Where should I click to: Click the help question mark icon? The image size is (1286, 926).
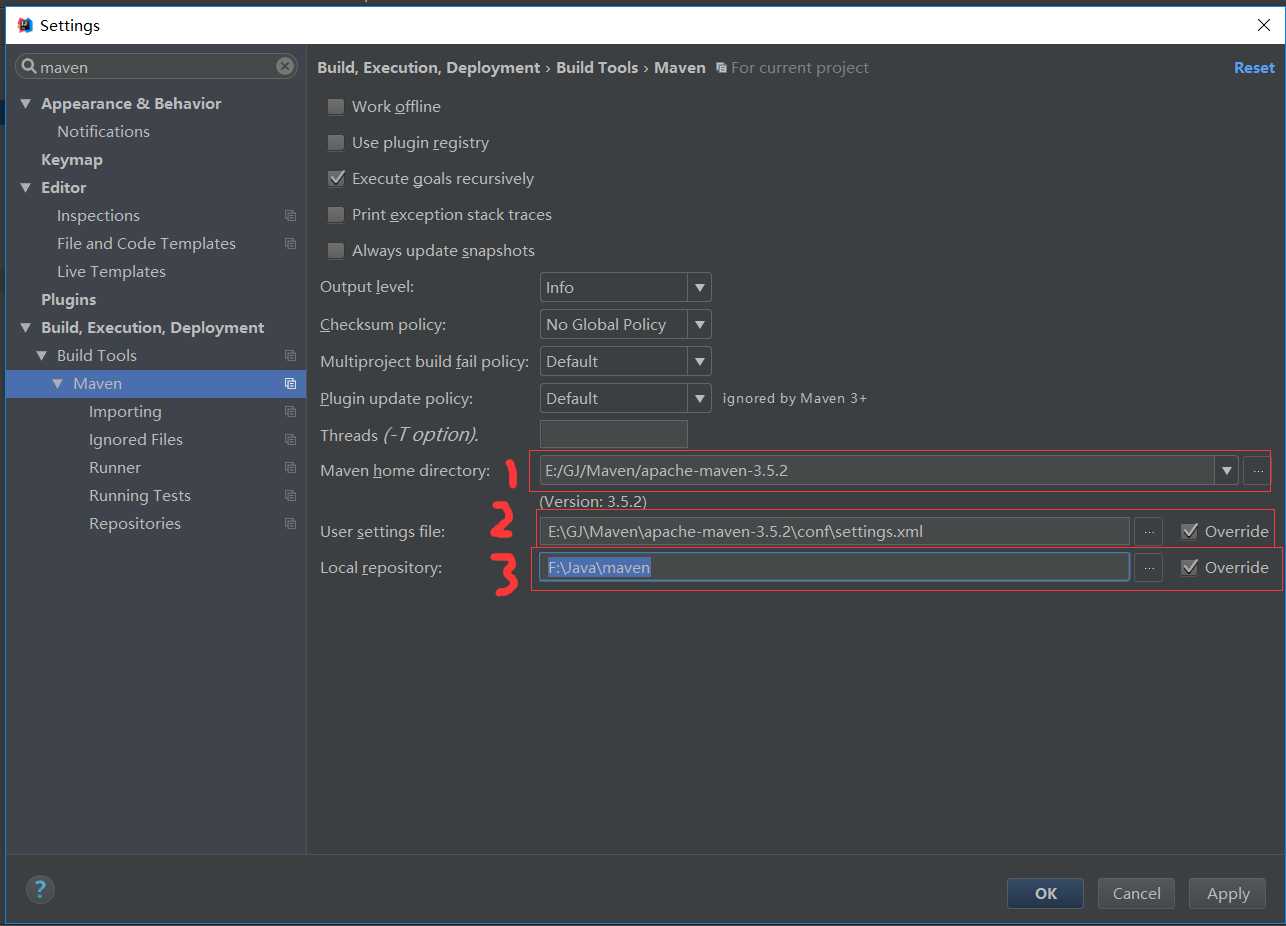(40, 889)
